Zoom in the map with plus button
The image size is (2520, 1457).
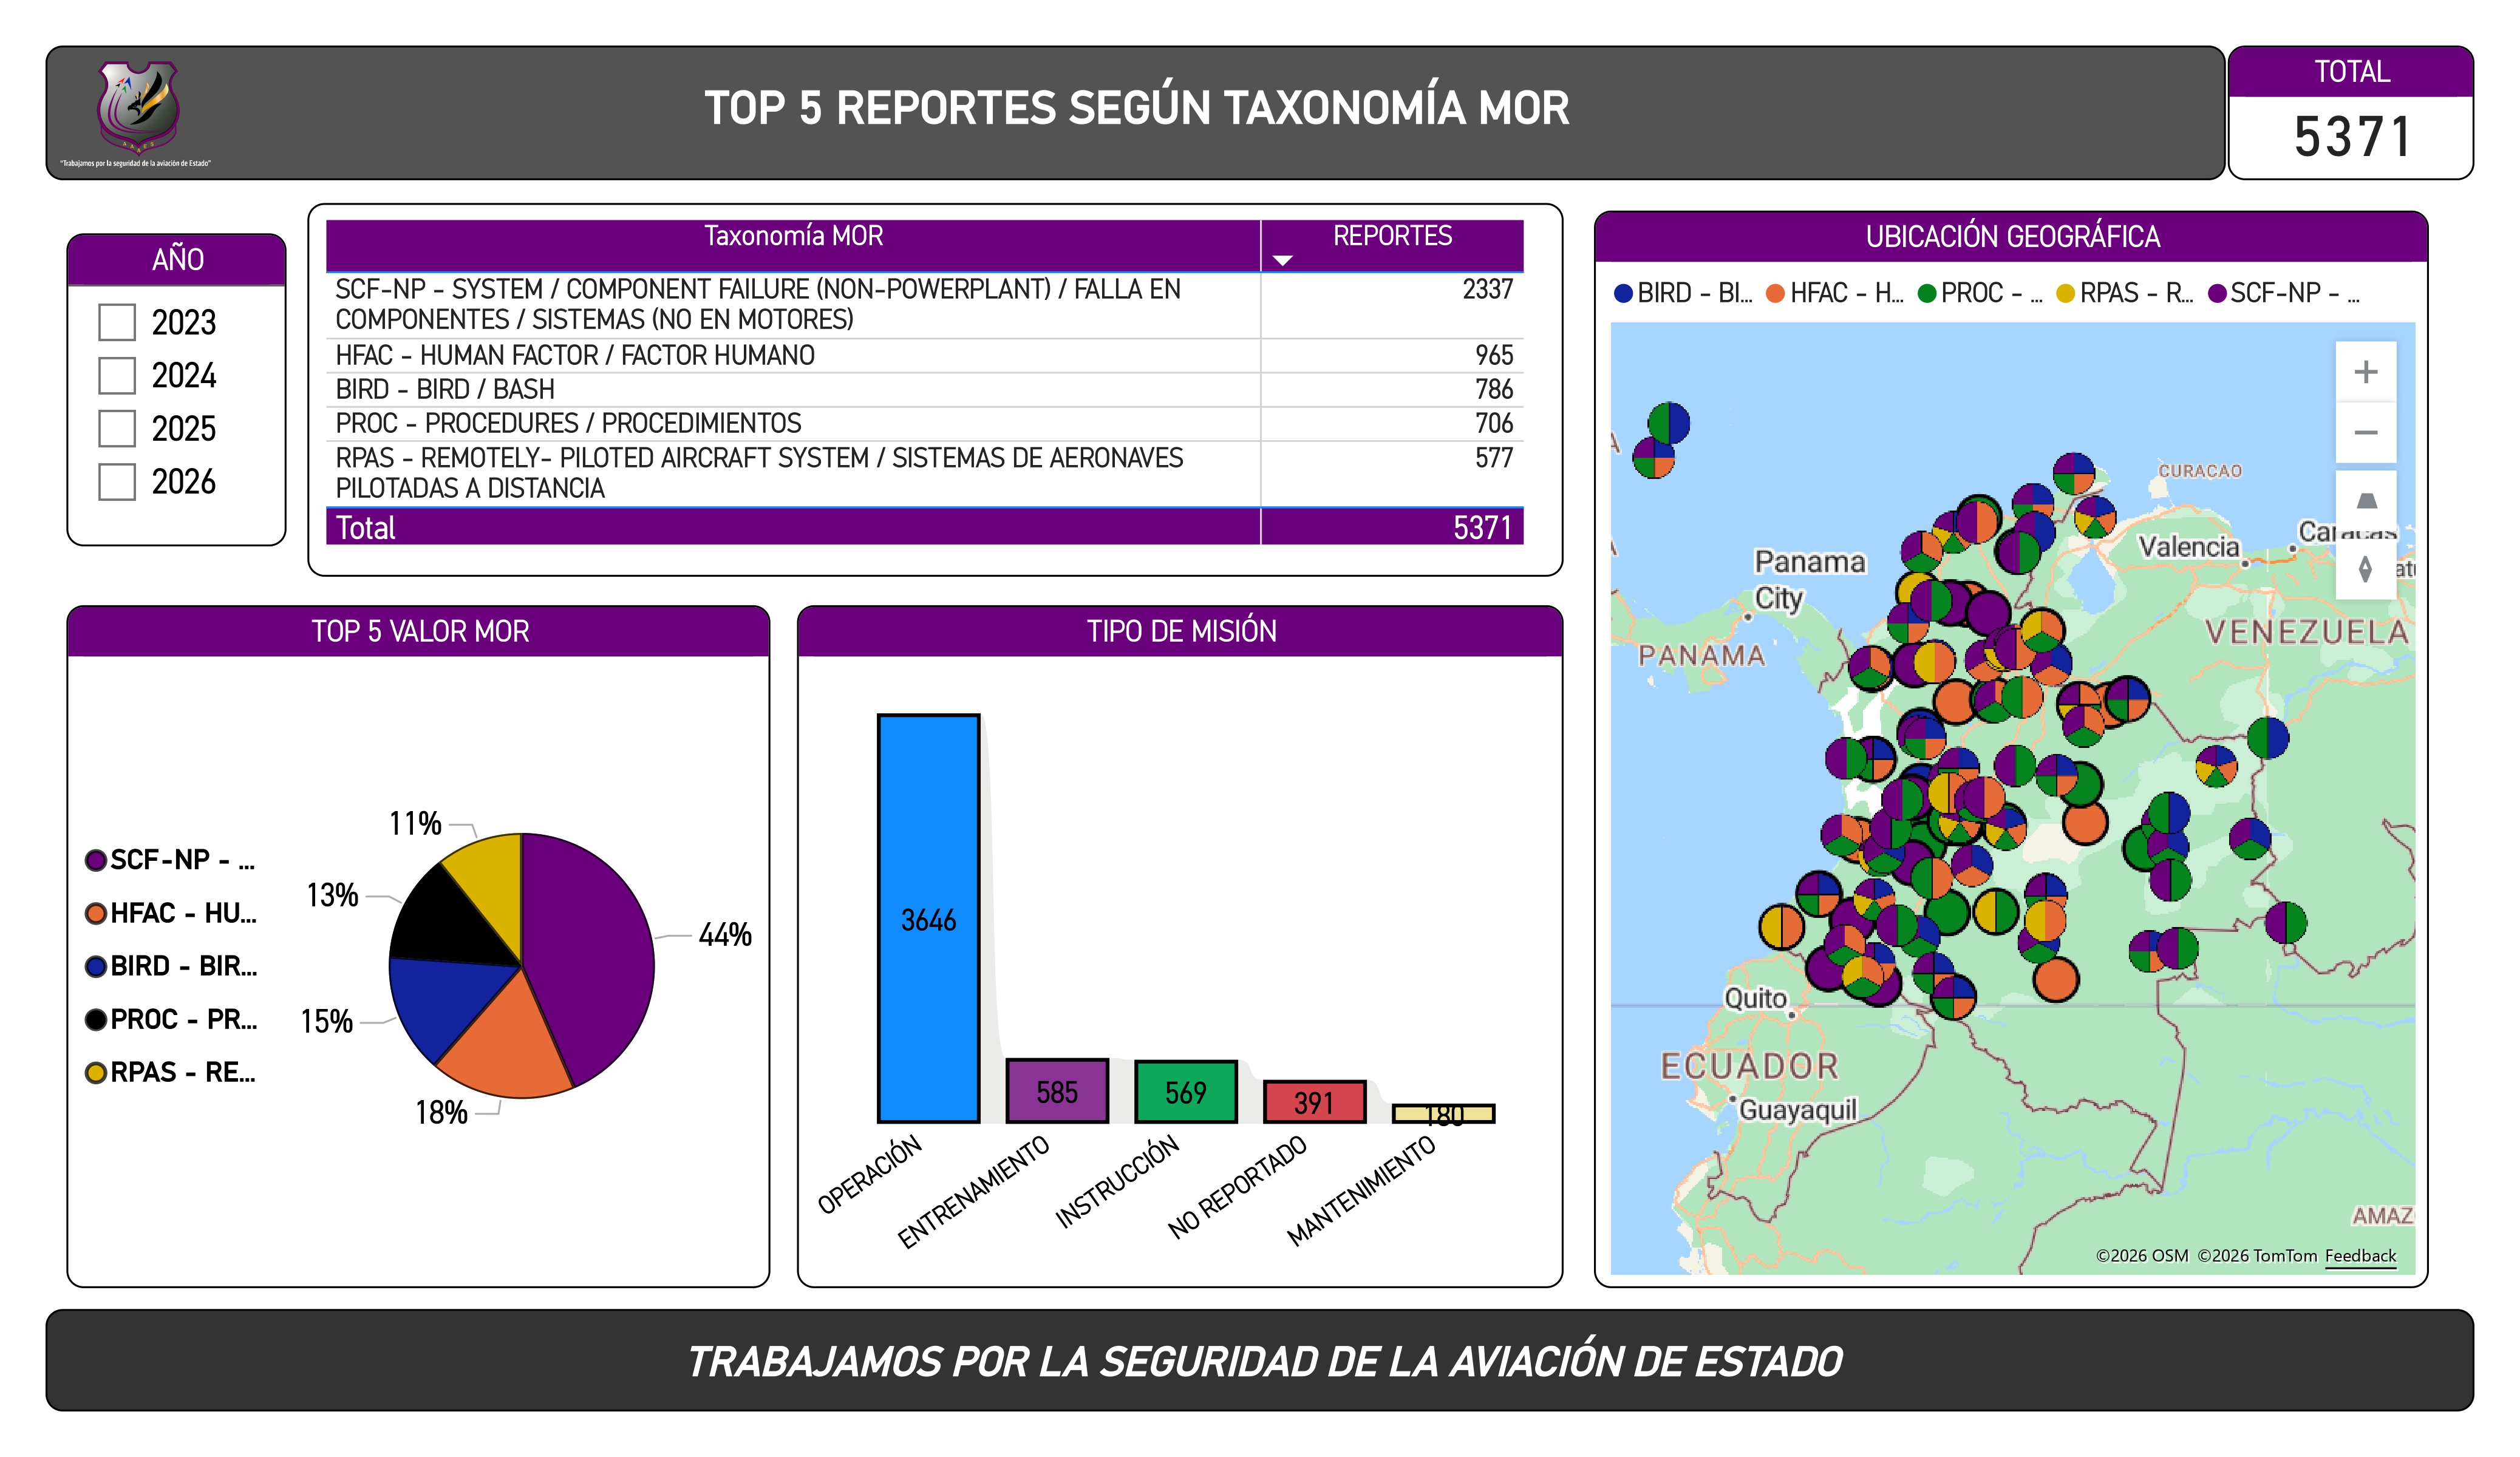click(2365, 372)
